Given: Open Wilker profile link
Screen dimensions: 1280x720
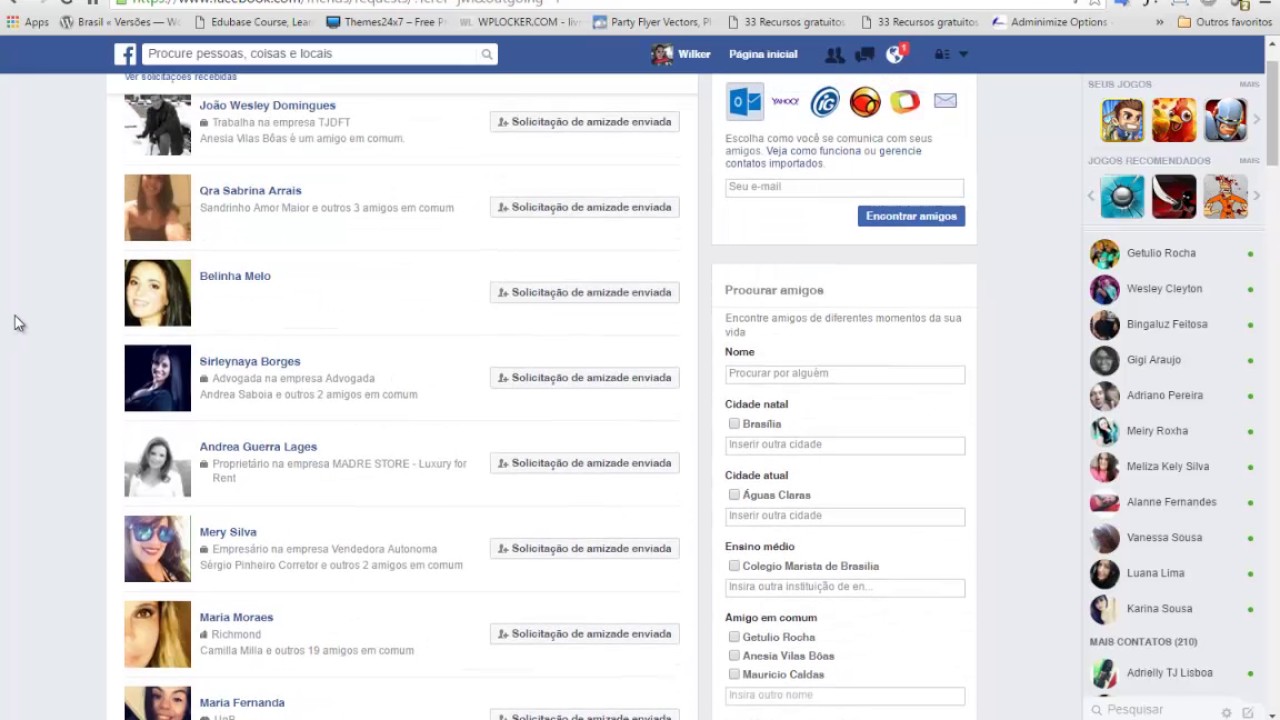Looking at the screenshot, I should tap(694, 54).
